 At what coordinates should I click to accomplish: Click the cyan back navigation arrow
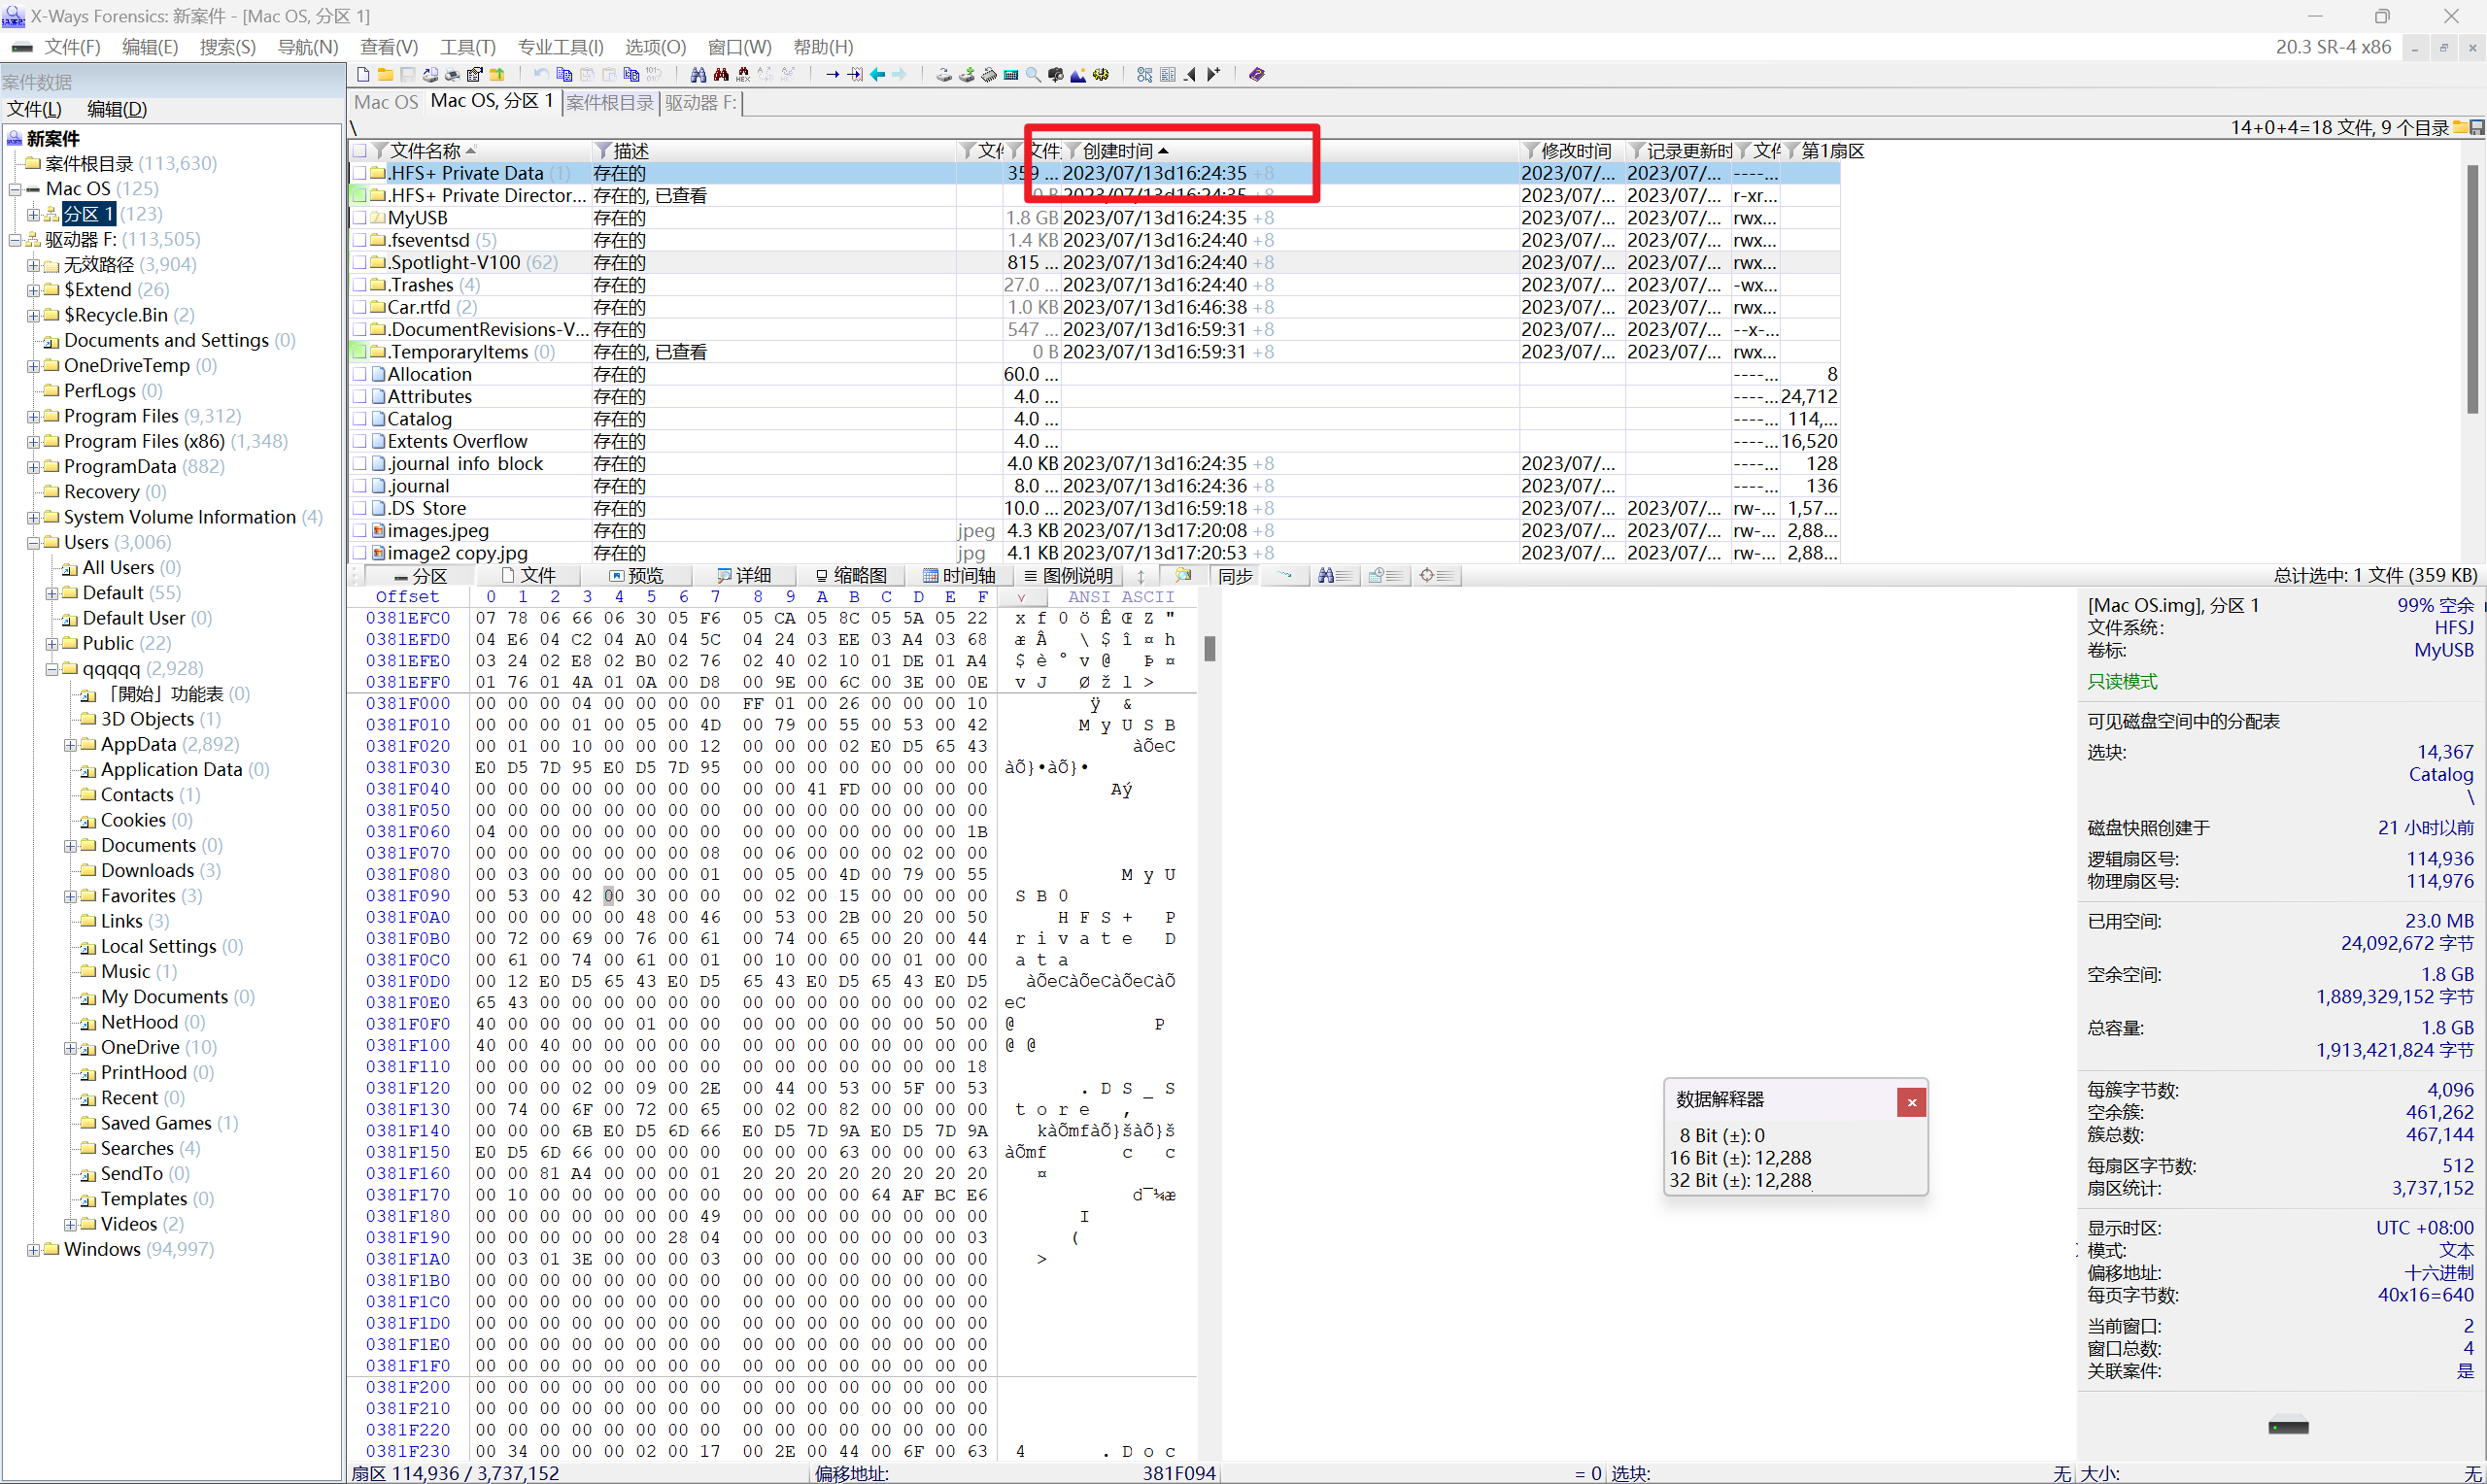pyautogui.click(x=877, y=75)
